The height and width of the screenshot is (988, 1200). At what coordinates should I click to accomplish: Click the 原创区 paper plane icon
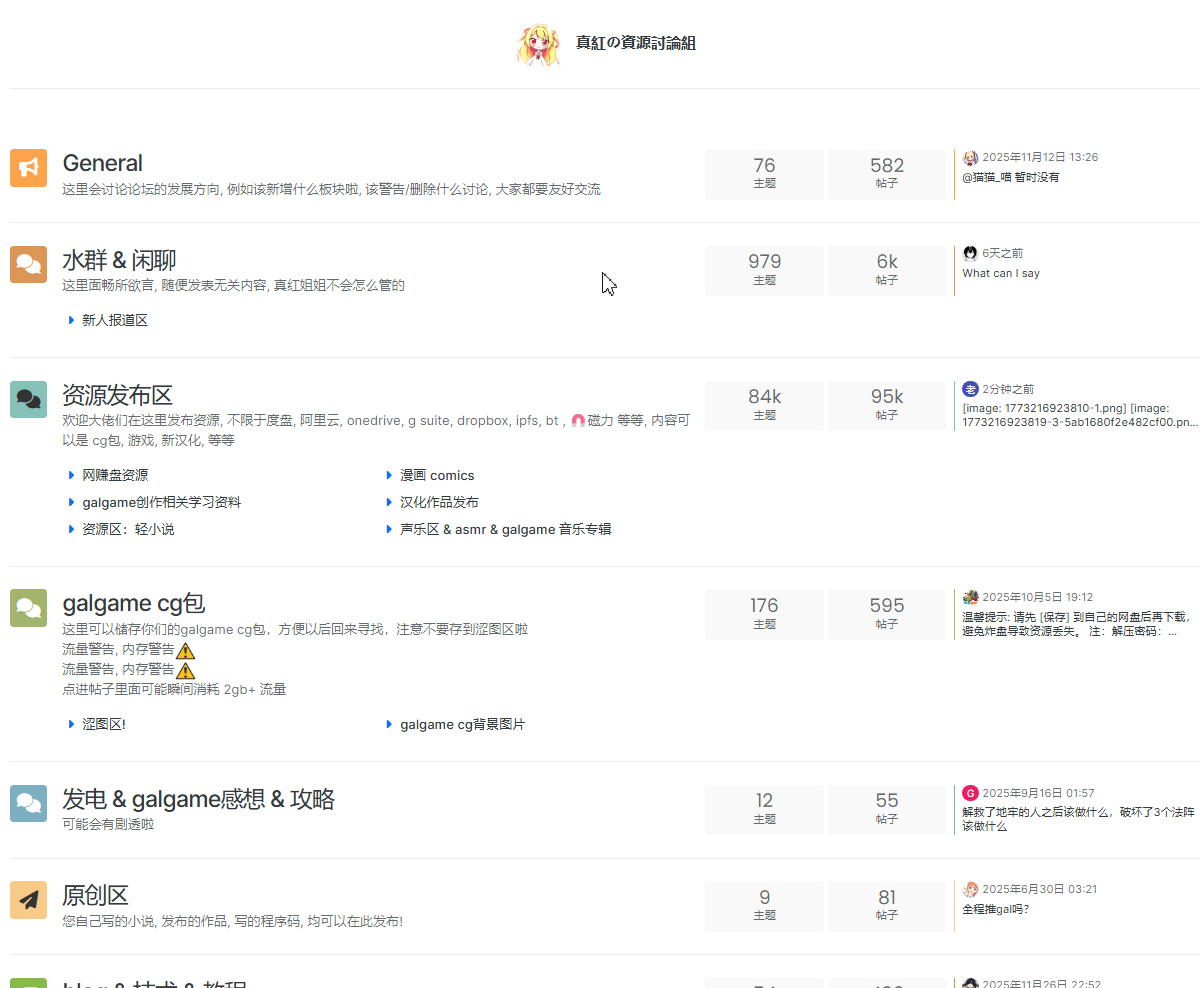[28, 899]
